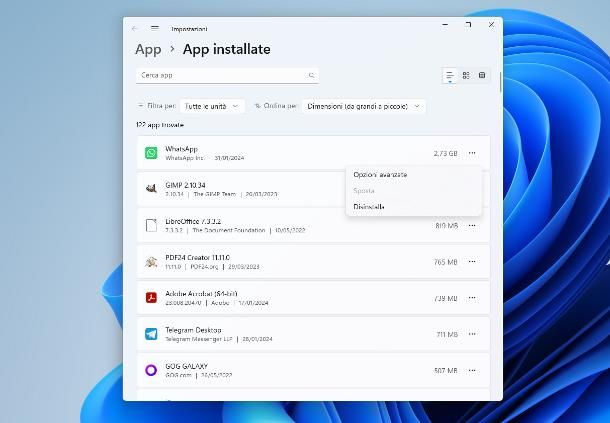Choose 'Opzioni avanzate' in context menu
Viewport: 610px width, 423px height.
[380, 175]
